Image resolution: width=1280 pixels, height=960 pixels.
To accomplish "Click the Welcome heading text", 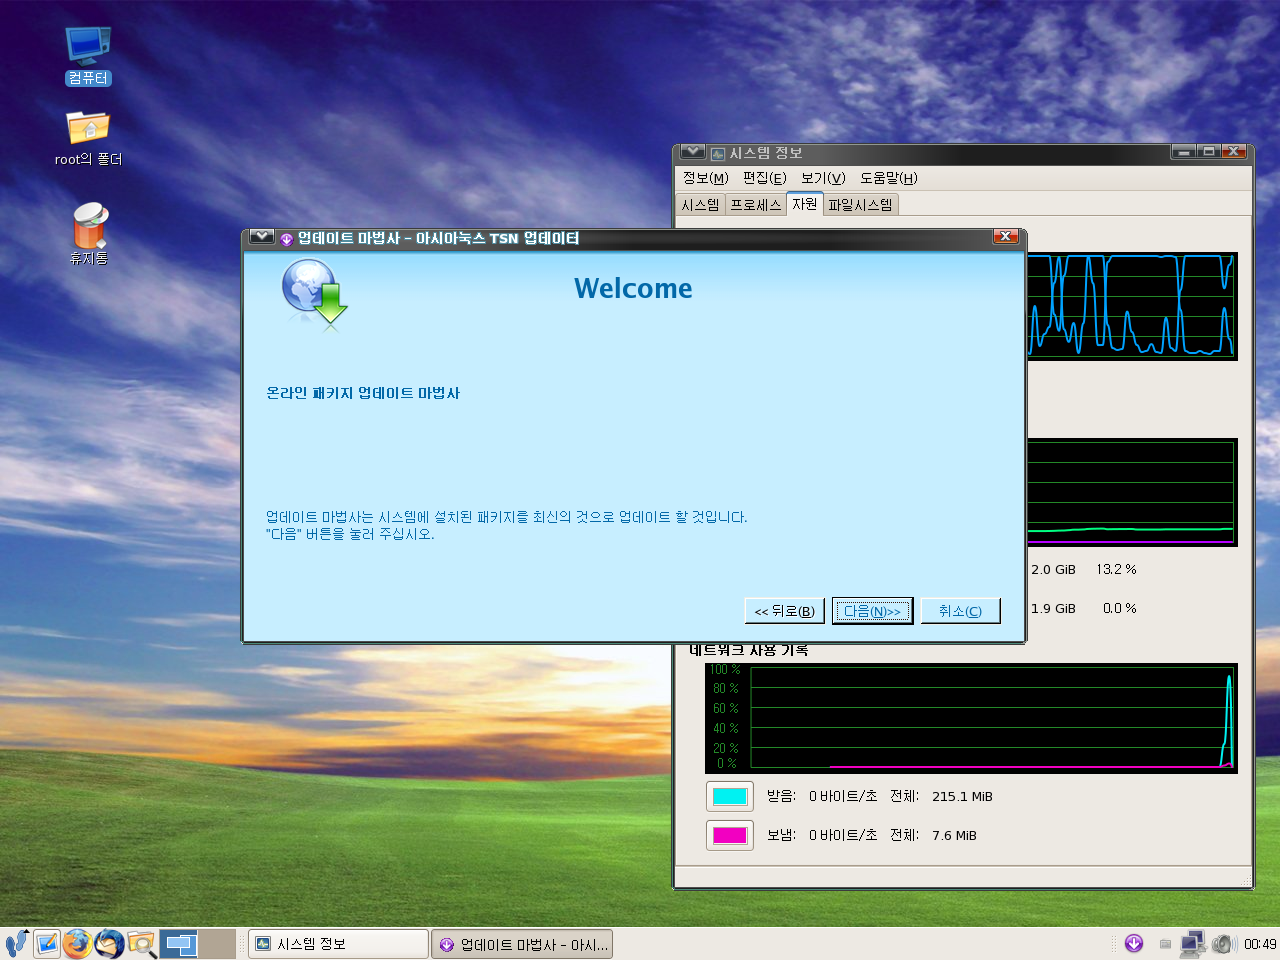I will coord(633,288).
